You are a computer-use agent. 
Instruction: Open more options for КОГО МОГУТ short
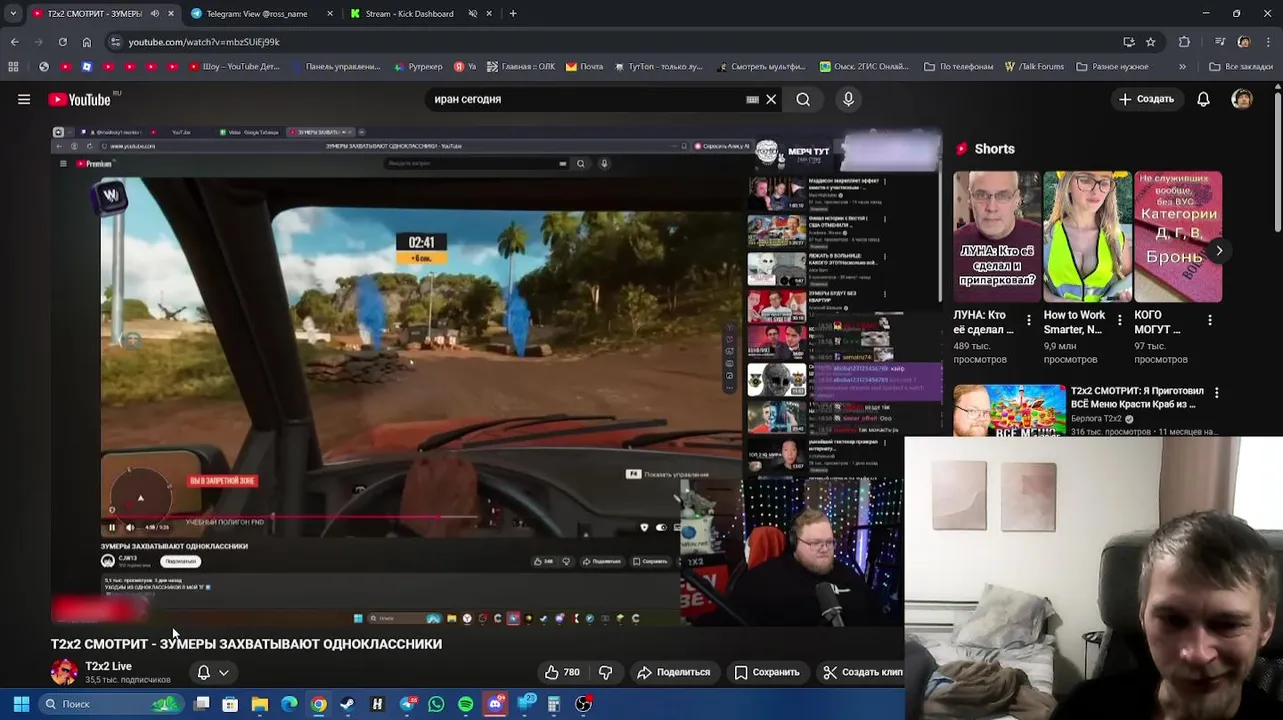pos(1210,320)
